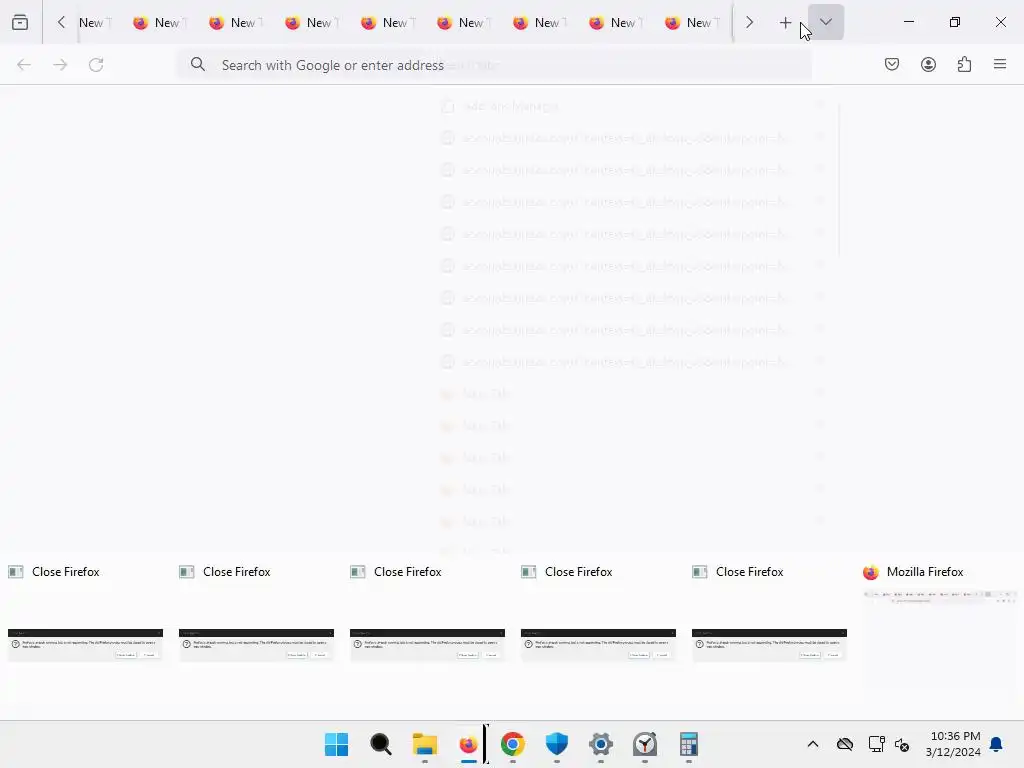Open Settings gear in taskbar
This screenshot has width=1024, height=768.
point(601,744)
